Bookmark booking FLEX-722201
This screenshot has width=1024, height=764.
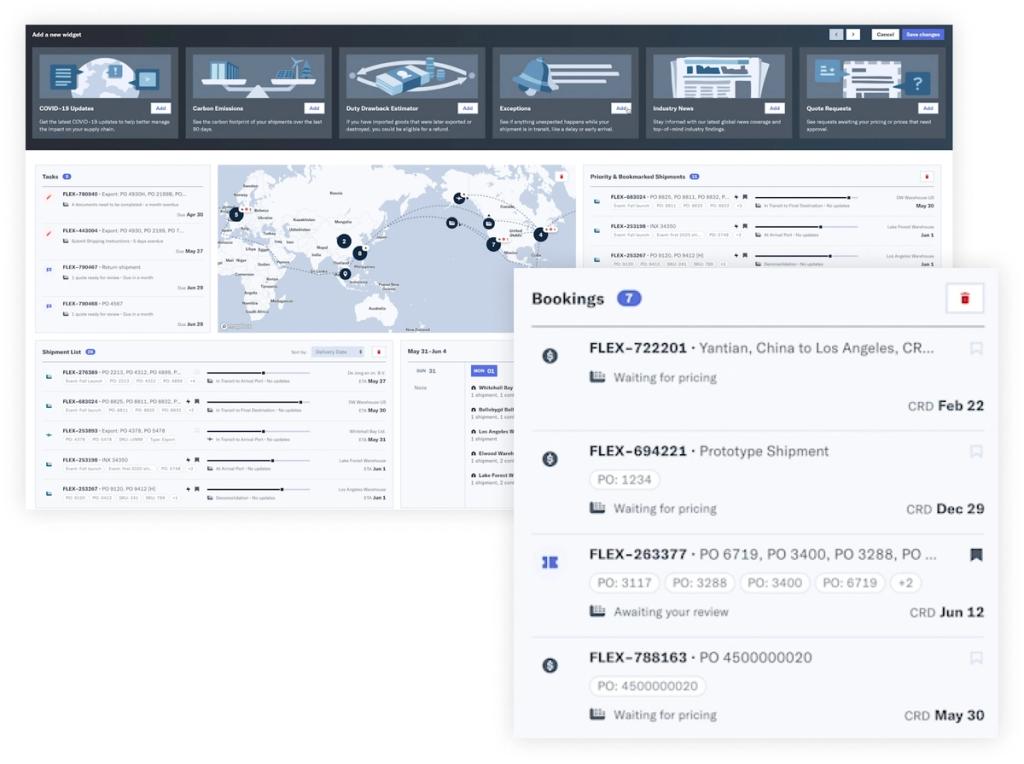pyautogui.click(x=976, y=348)
